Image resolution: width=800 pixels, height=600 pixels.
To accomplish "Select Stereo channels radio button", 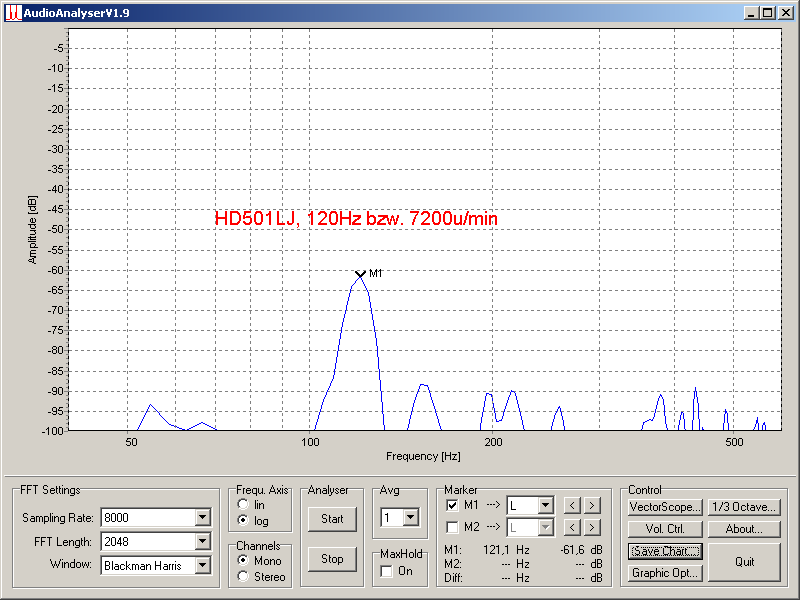I will pyautogui.click(x=243, y=576).
